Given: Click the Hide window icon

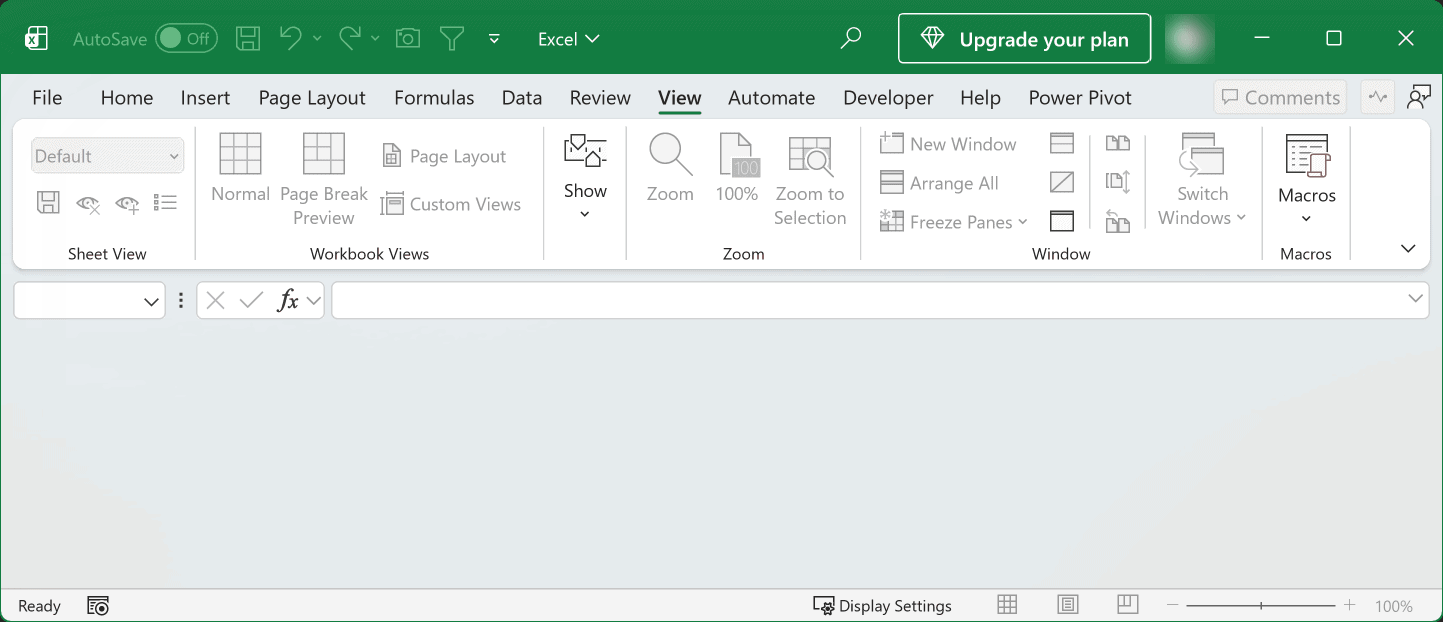Looking at the screenshot, I should click(1062, 182).
